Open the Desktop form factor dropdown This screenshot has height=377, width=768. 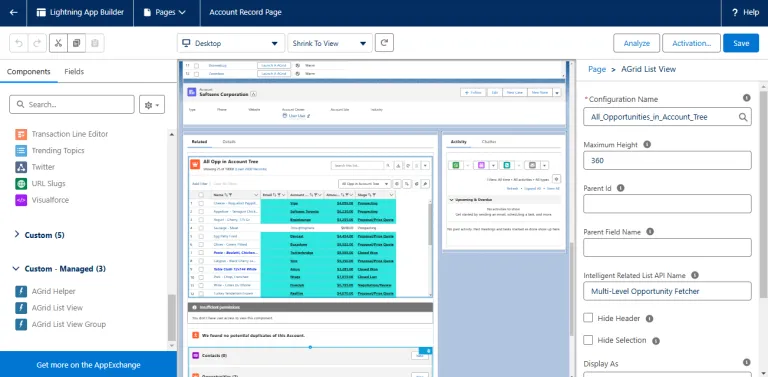click(x=231, y=43)
